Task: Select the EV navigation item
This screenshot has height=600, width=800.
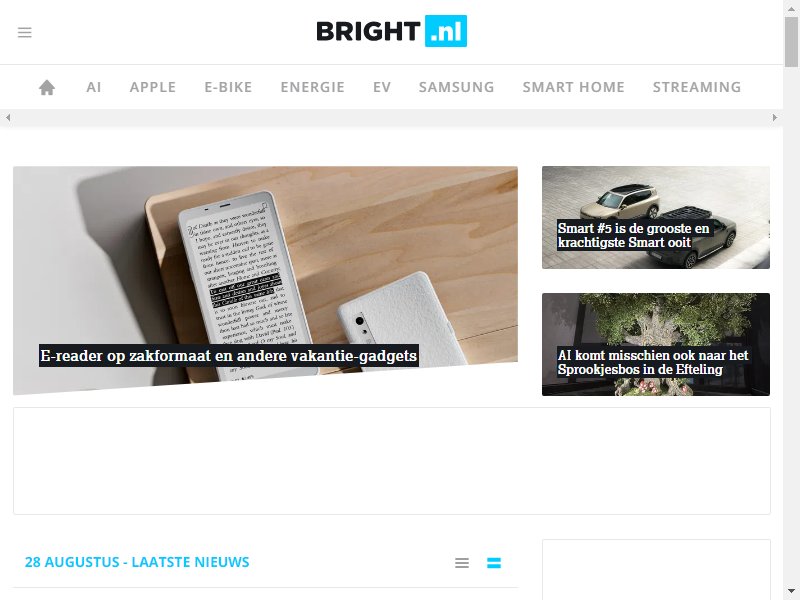Action: (x=382, y=87)
